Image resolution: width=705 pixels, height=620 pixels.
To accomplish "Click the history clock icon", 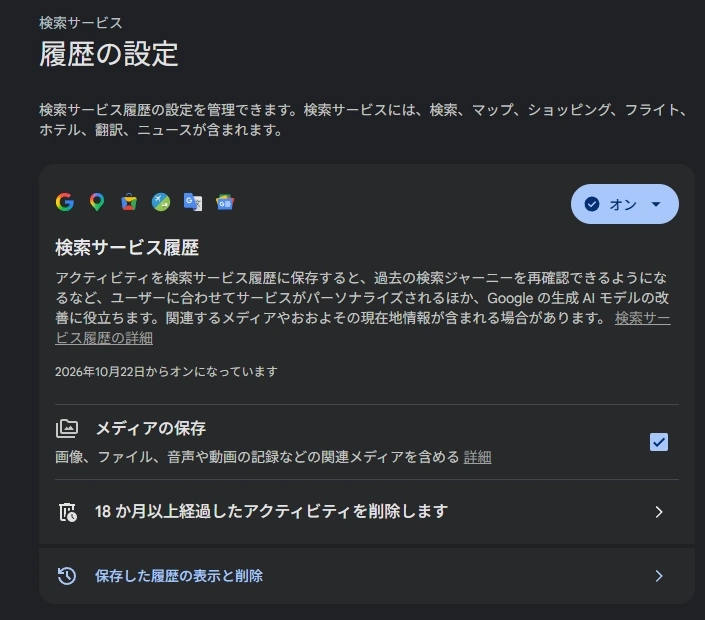I will pos(67,576).
